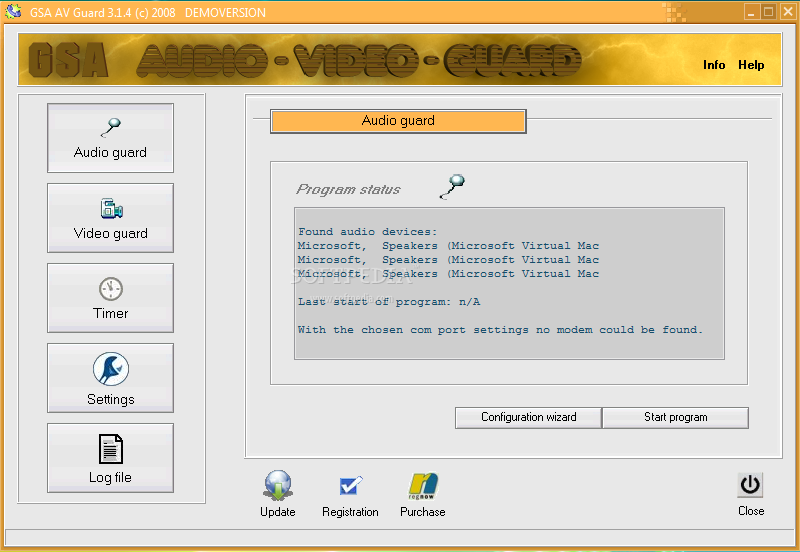Image resolution: width=800 pixels, height=552 pixels.
Task: Open the Help menu in banner
Action: 751,65
